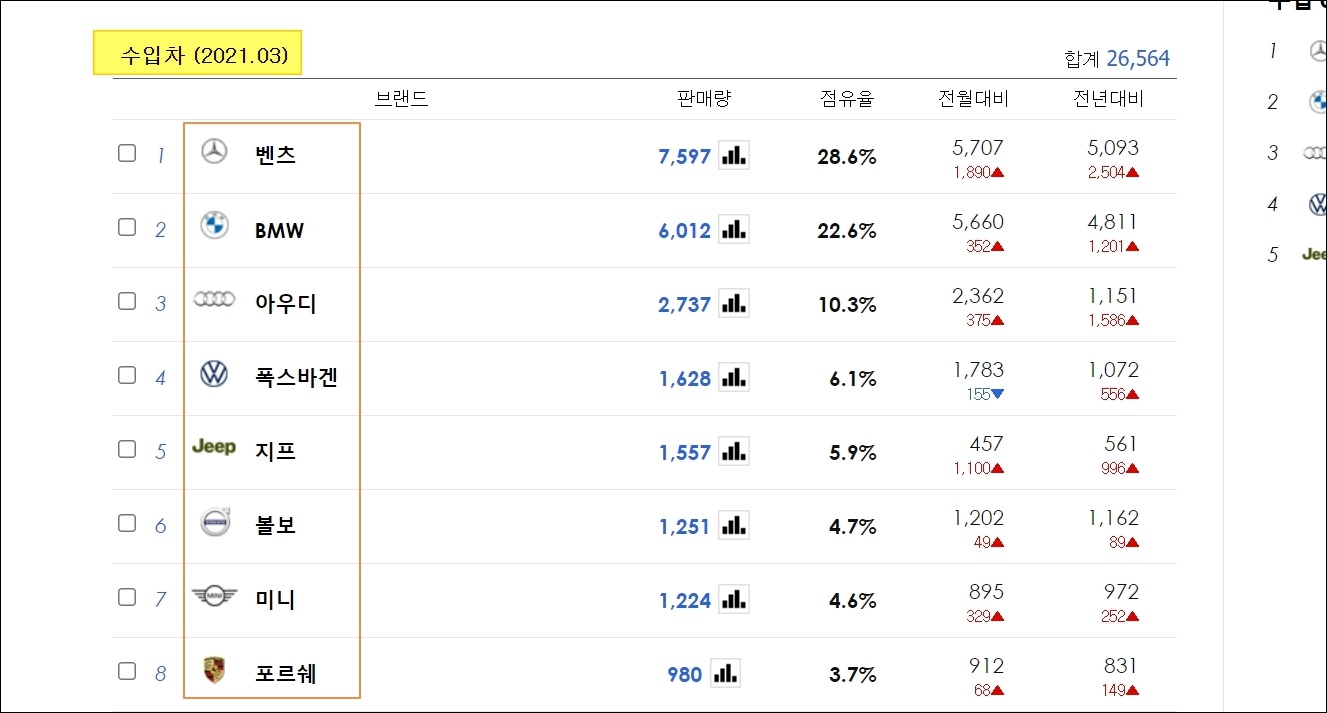
Task: Tick the checkbox for BMW row
Action: (127, 227)
